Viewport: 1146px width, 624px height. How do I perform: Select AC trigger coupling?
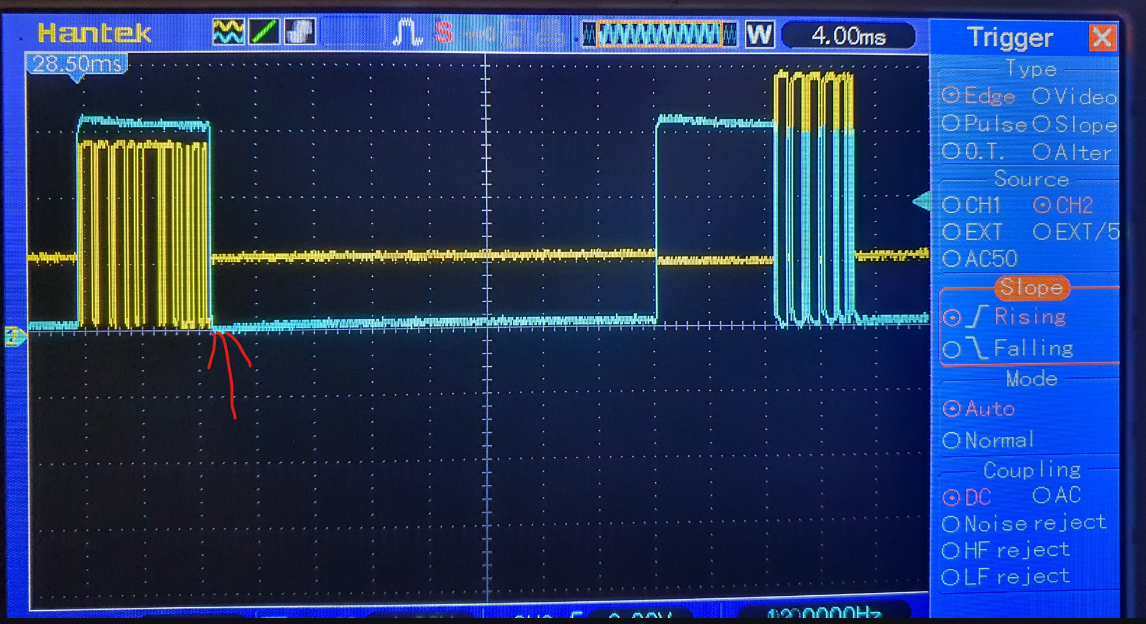1057,495
